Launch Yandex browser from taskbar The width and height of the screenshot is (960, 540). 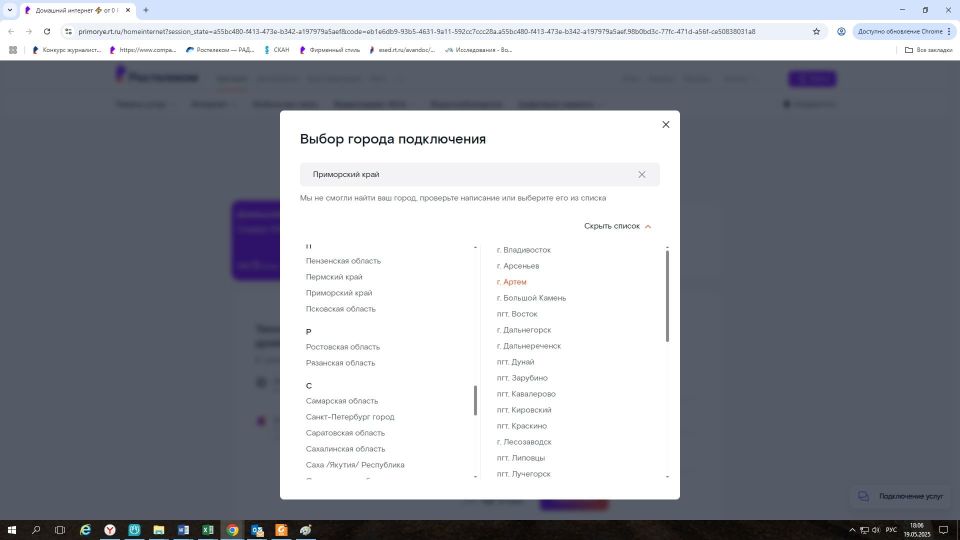tap(110, 530)
